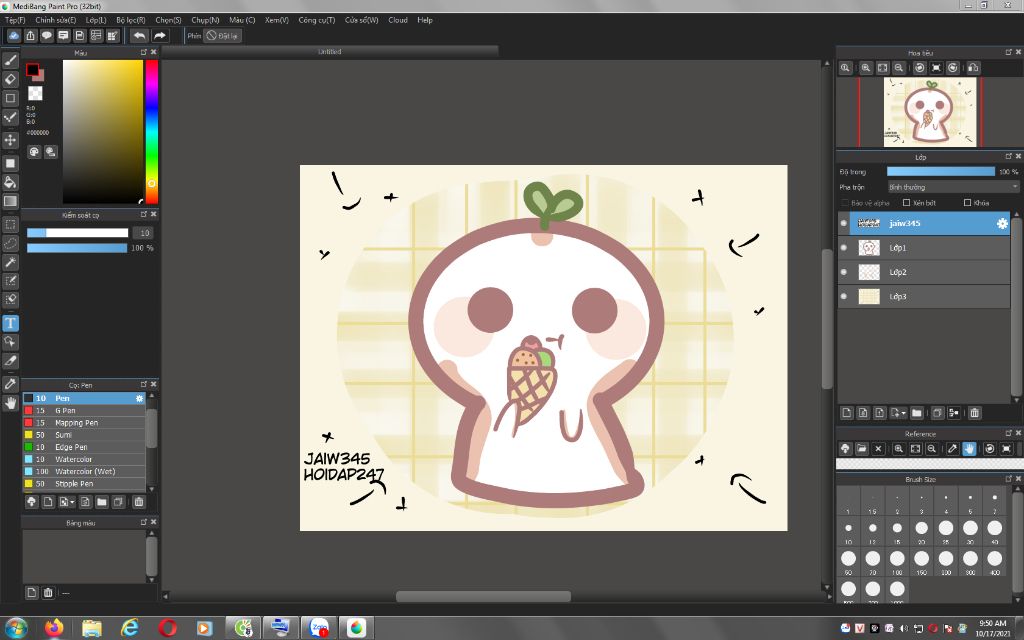Select the Watercolor (Wet) brush

84,472
